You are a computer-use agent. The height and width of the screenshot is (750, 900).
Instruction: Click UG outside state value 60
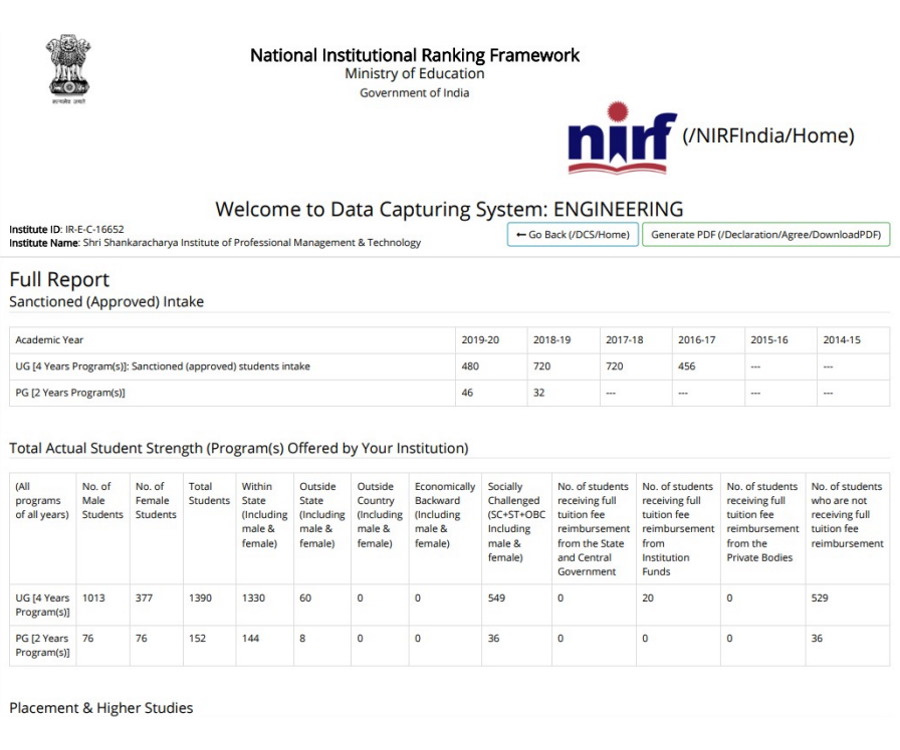tap(305, 598)
